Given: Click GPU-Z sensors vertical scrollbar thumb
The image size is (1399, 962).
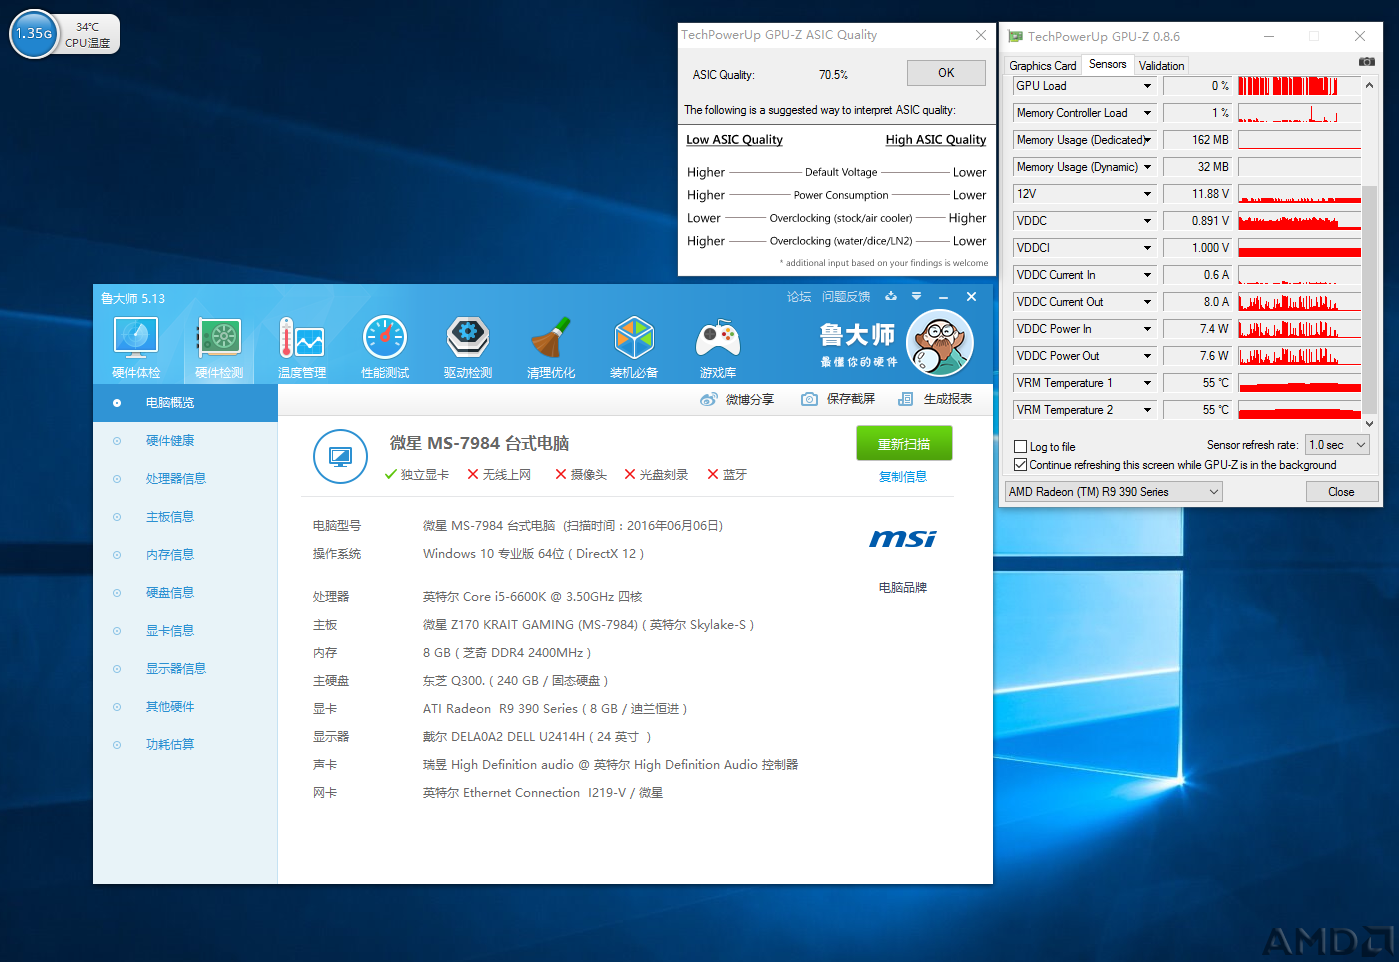Looking at the screenshot, I should [x=1369, y=298].
